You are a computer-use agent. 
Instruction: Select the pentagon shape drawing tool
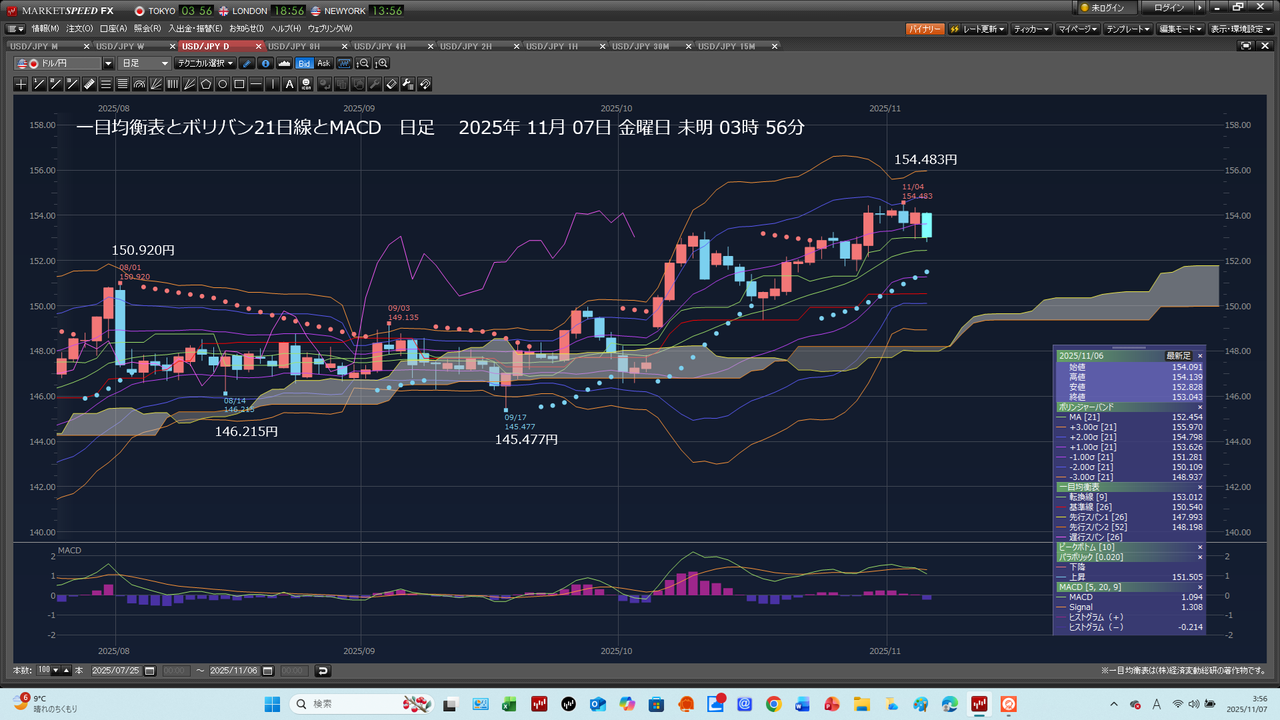pos(206,84)
